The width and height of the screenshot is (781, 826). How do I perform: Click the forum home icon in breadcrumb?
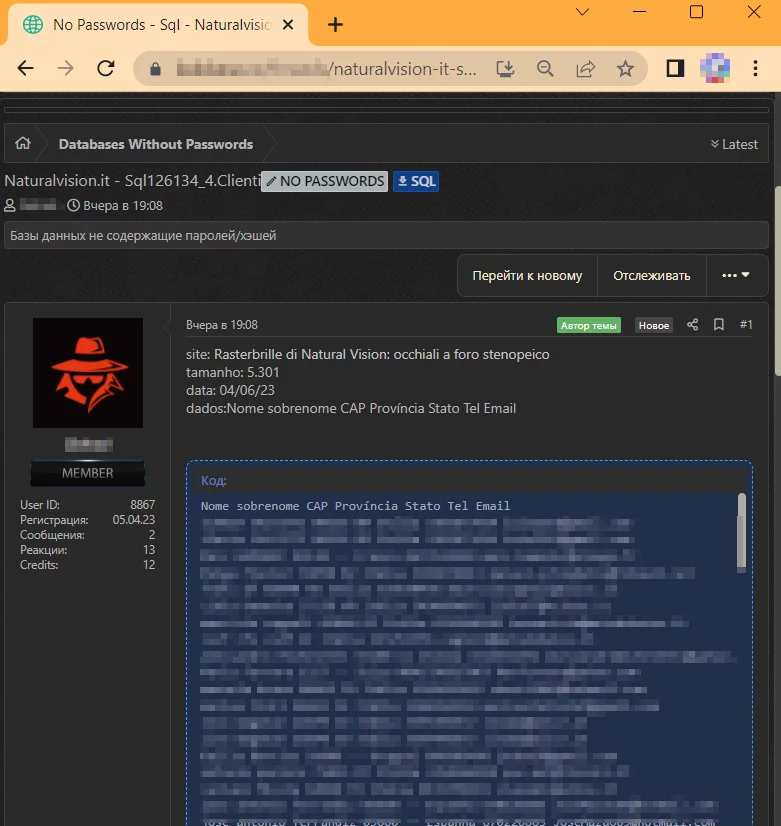[x=22, y=144]
